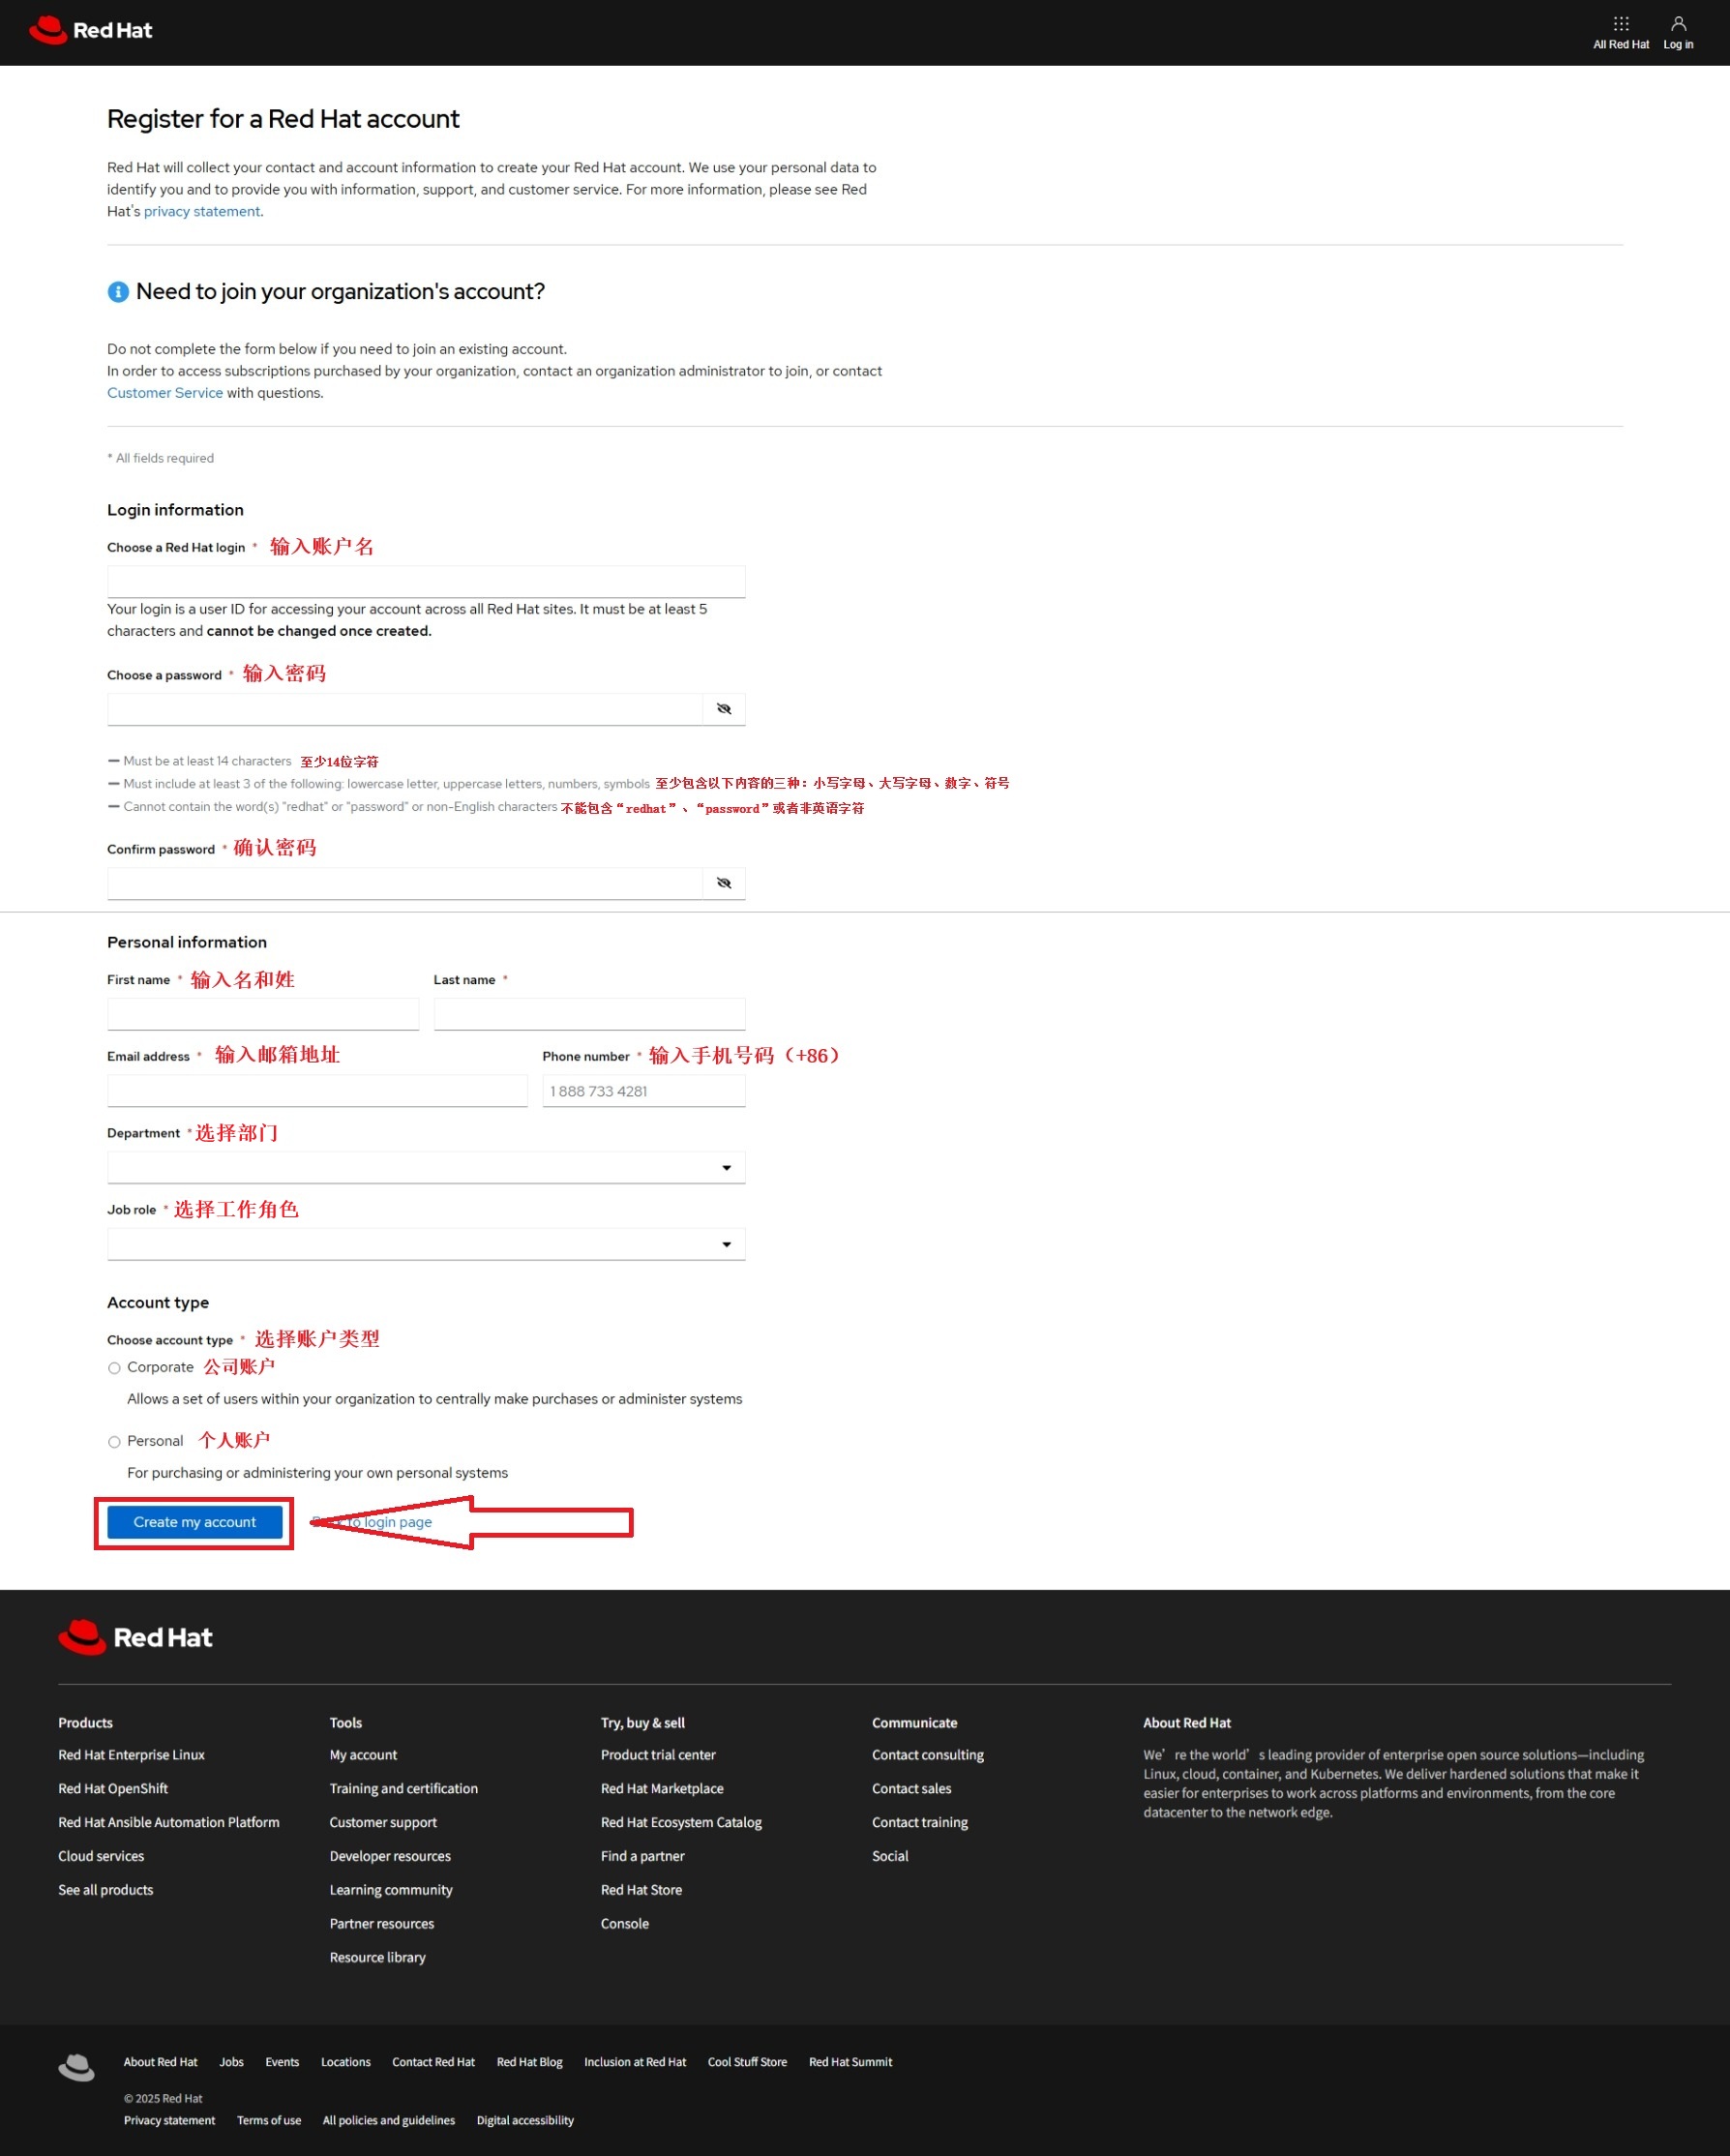This screenshot has height=2156, width=1730.
Task: Click the Choose a password input field
Action: [x=405, y=709]
